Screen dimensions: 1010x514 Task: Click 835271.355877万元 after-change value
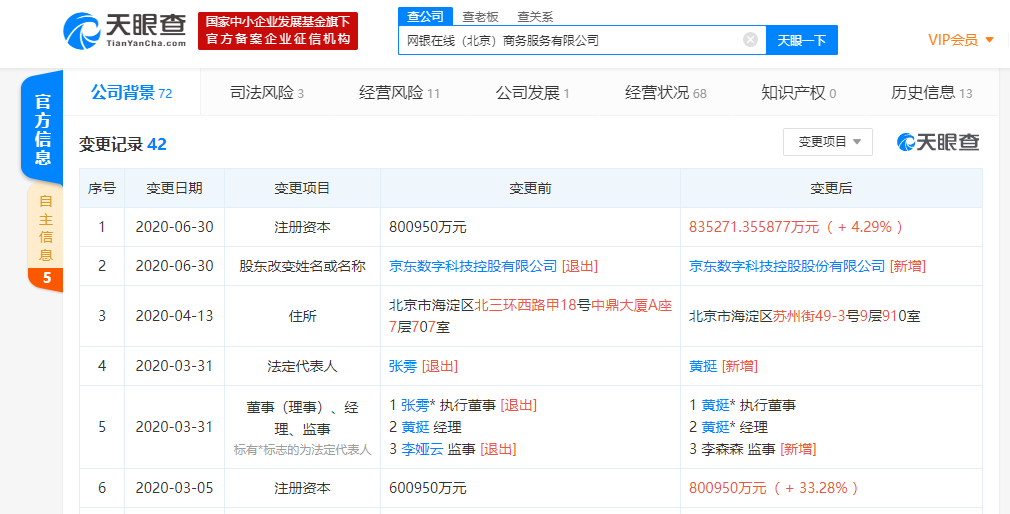click(796, 227)
